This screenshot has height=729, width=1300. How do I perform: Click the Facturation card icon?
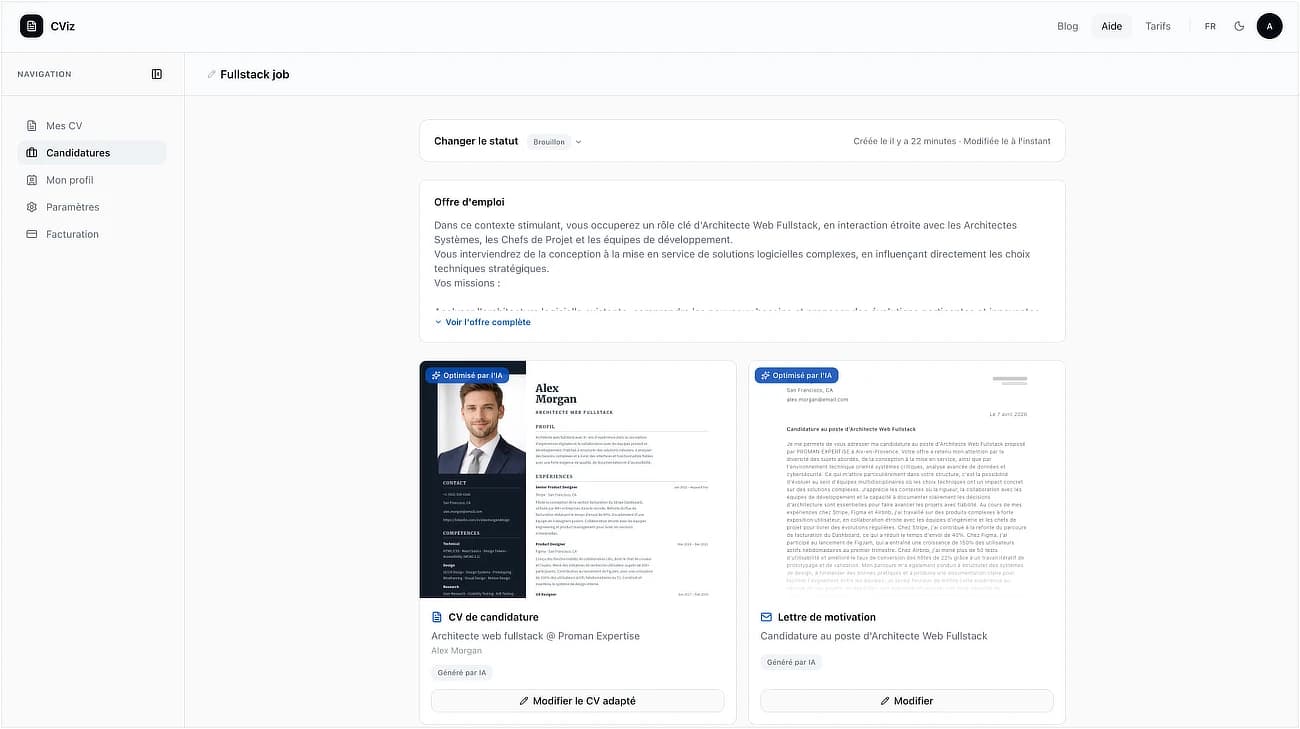pyautogui.click(x=32, y=234)
